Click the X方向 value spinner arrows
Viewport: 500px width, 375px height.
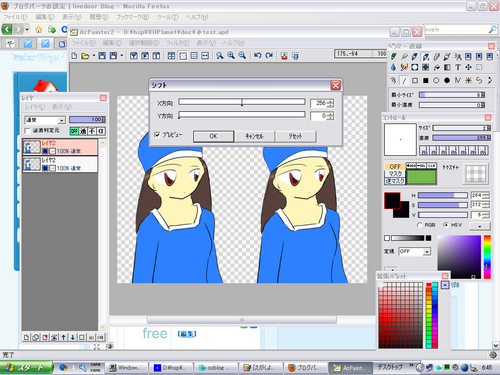pos(330,103)
